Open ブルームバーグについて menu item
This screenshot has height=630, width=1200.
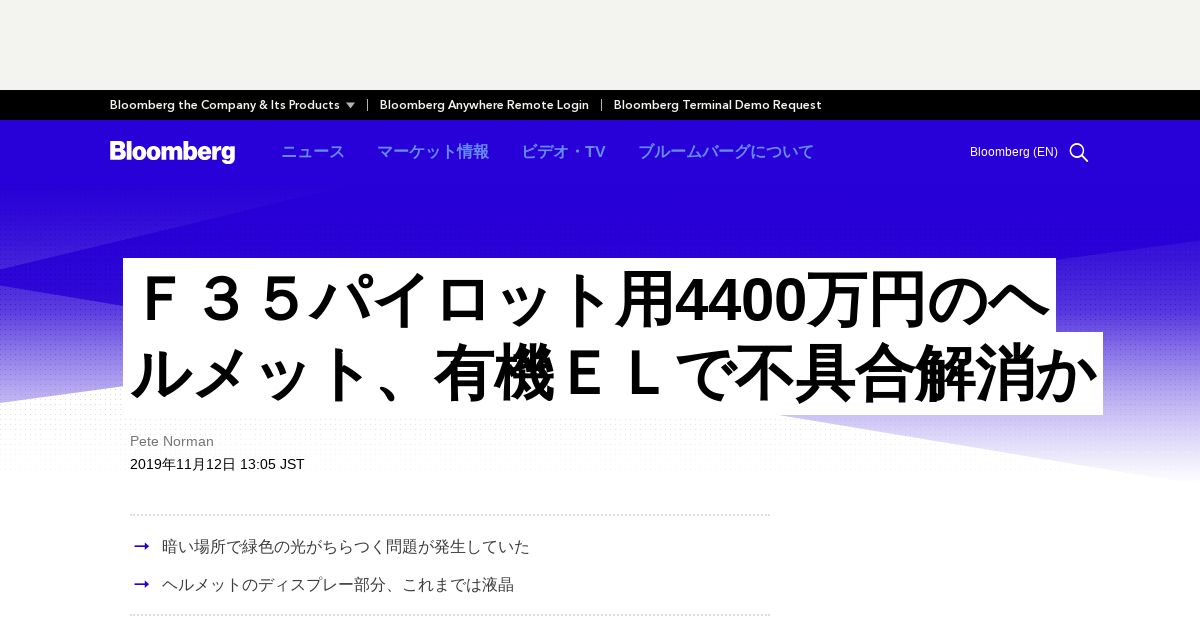click(726, 152)
